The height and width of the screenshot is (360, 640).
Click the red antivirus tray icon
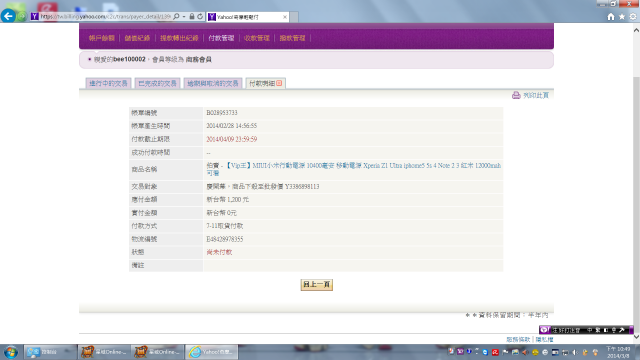click(495, 352)
